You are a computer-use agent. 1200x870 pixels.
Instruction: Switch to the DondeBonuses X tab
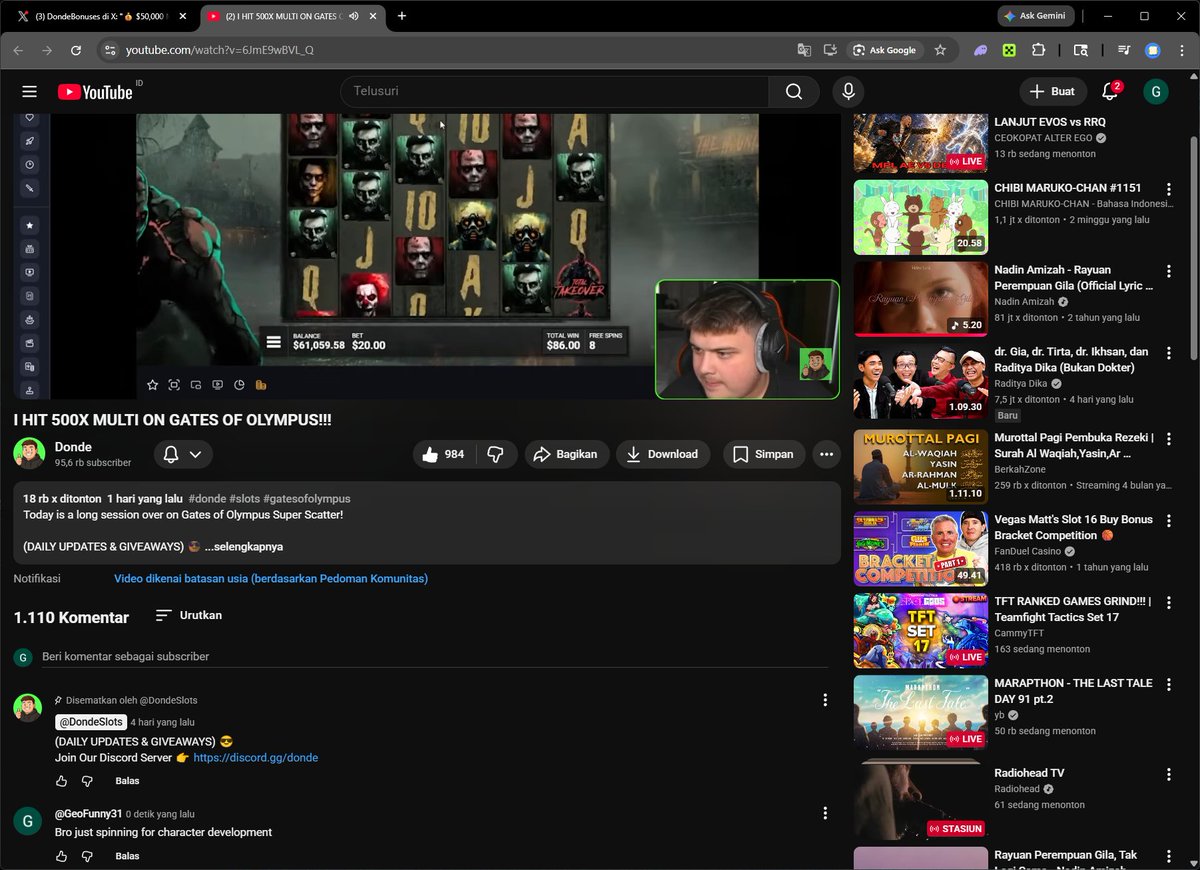pos(100,16)
